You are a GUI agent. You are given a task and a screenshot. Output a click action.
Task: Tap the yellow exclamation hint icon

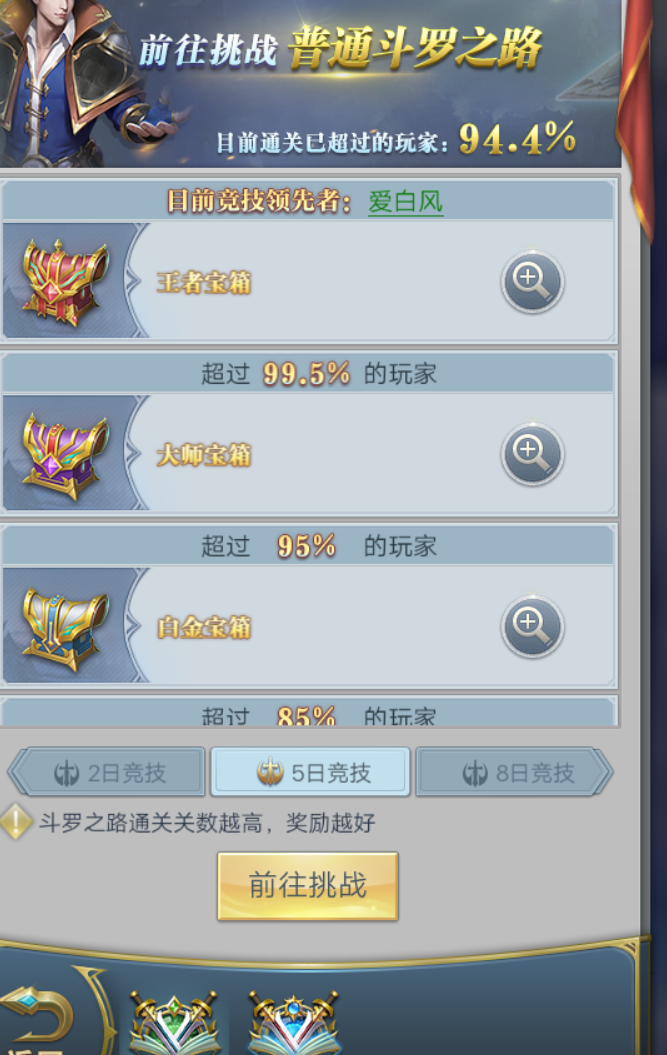16,822
